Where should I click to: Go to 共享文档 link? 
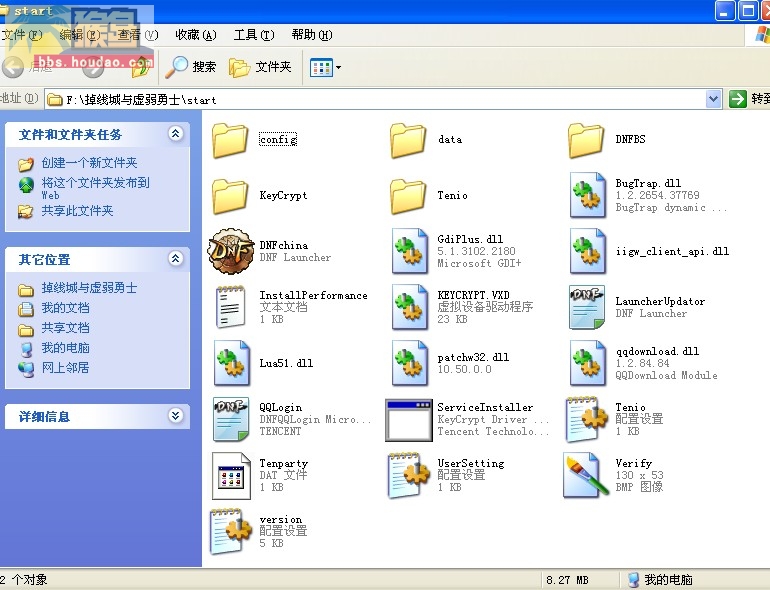point(65,328)
